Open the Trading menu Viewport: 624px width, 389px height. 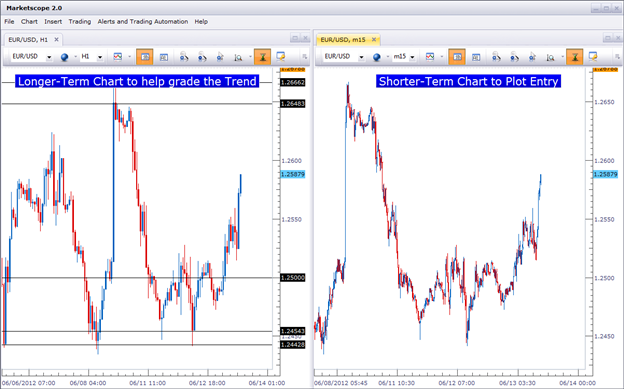80,22
